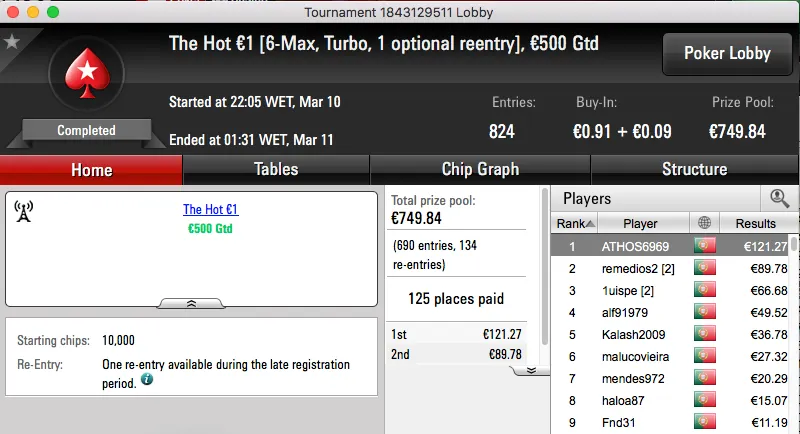Image resolution: width=800 pixels, height=434 pixels.
Task: Collapse the tournament info panel
Action: click(191, 302)
